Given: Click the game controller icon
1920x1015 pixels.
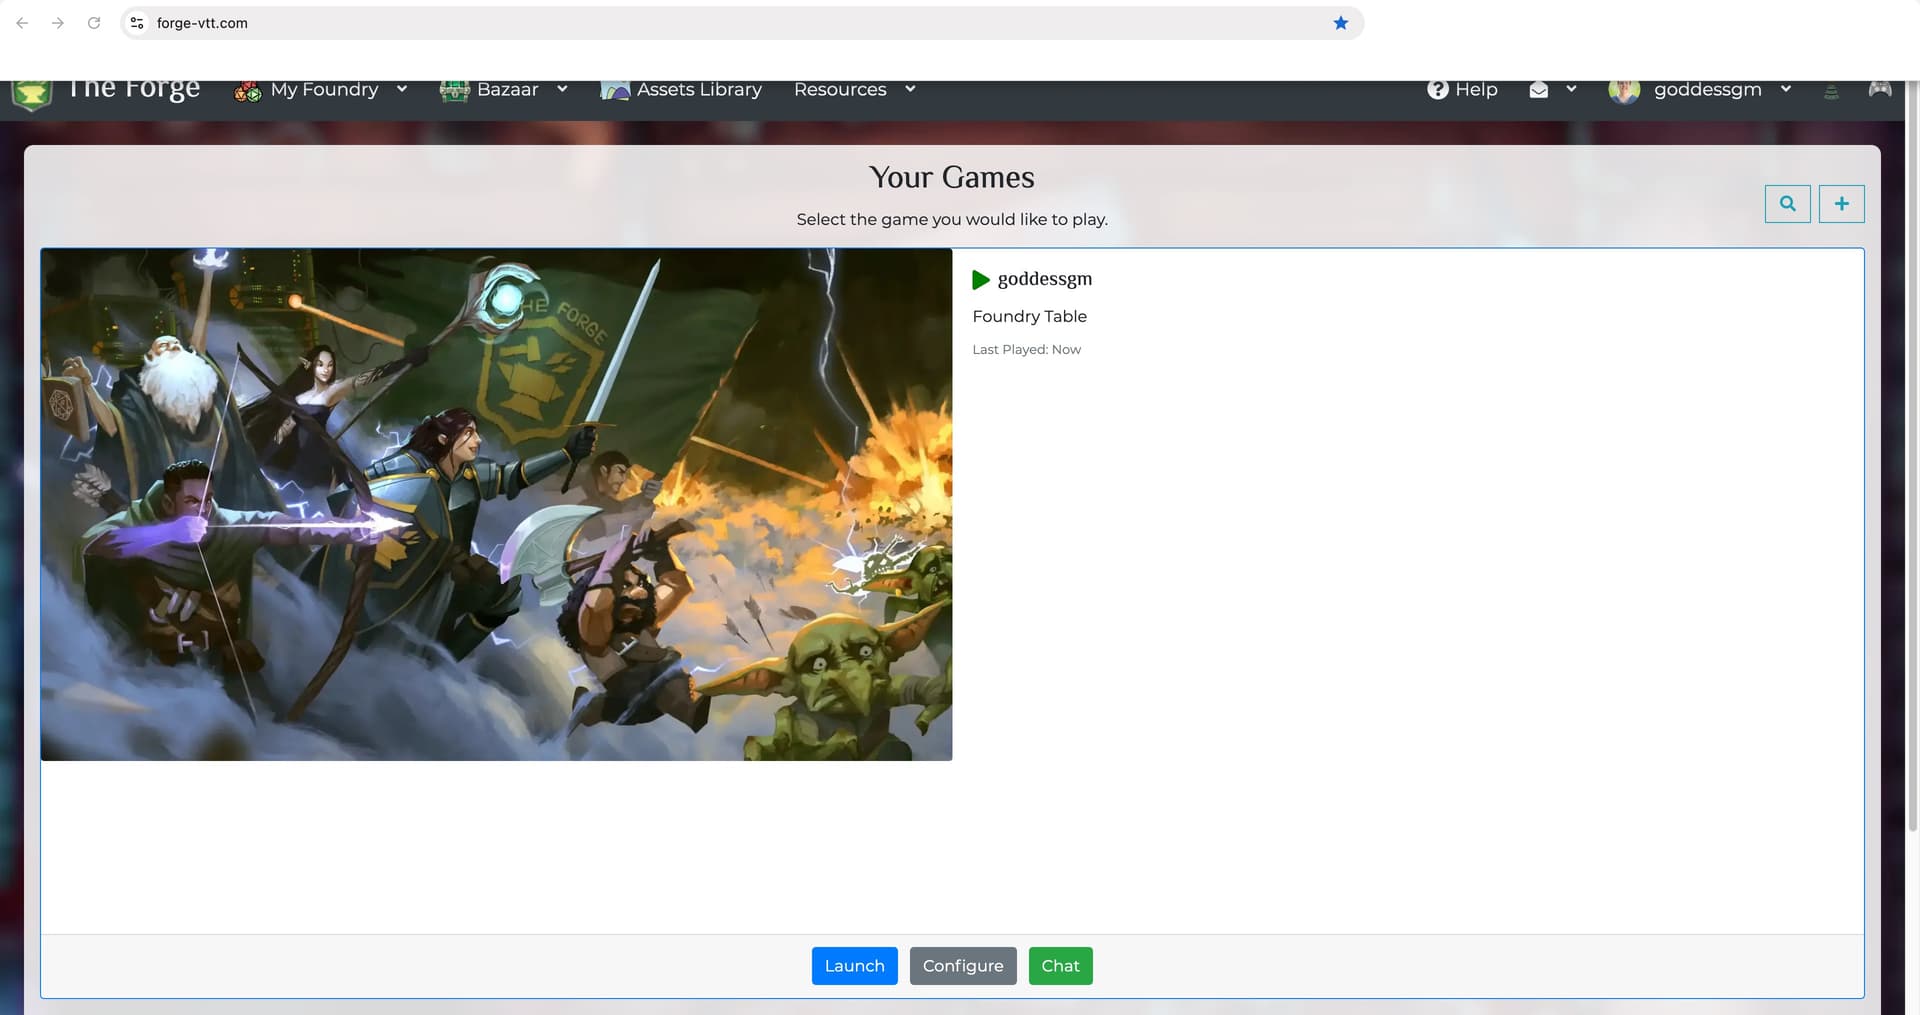Looking at the screenshot, I should tap(1880, 90).
